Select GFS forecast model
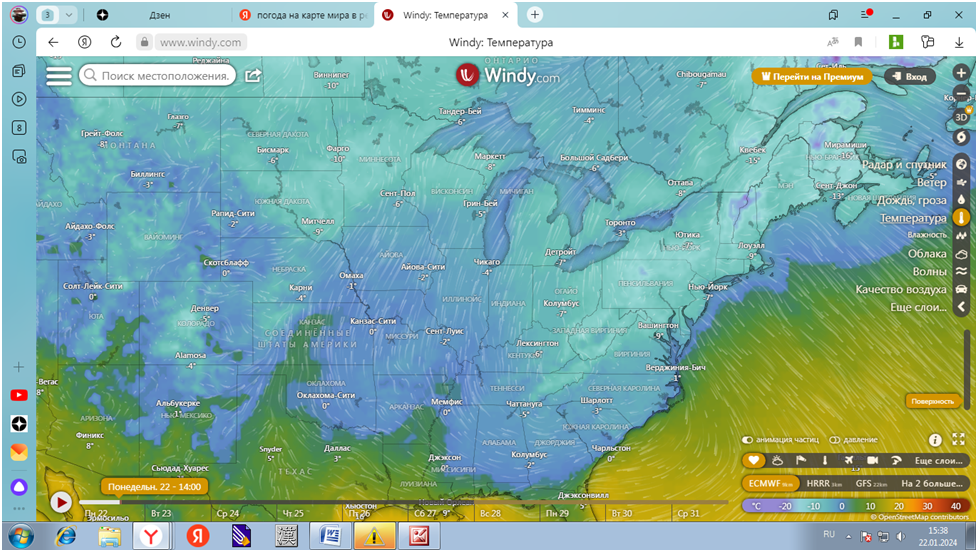Screen dimensions: 978x552 (x=871, y=483)
